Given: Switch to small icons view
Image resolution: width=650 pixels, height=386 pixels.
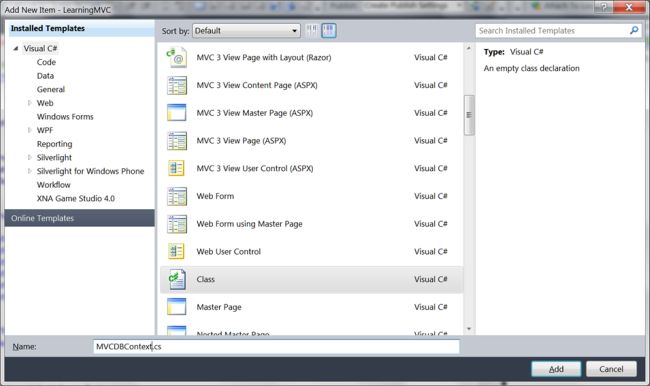Looking at the screenshot, I should pos(312,30).
